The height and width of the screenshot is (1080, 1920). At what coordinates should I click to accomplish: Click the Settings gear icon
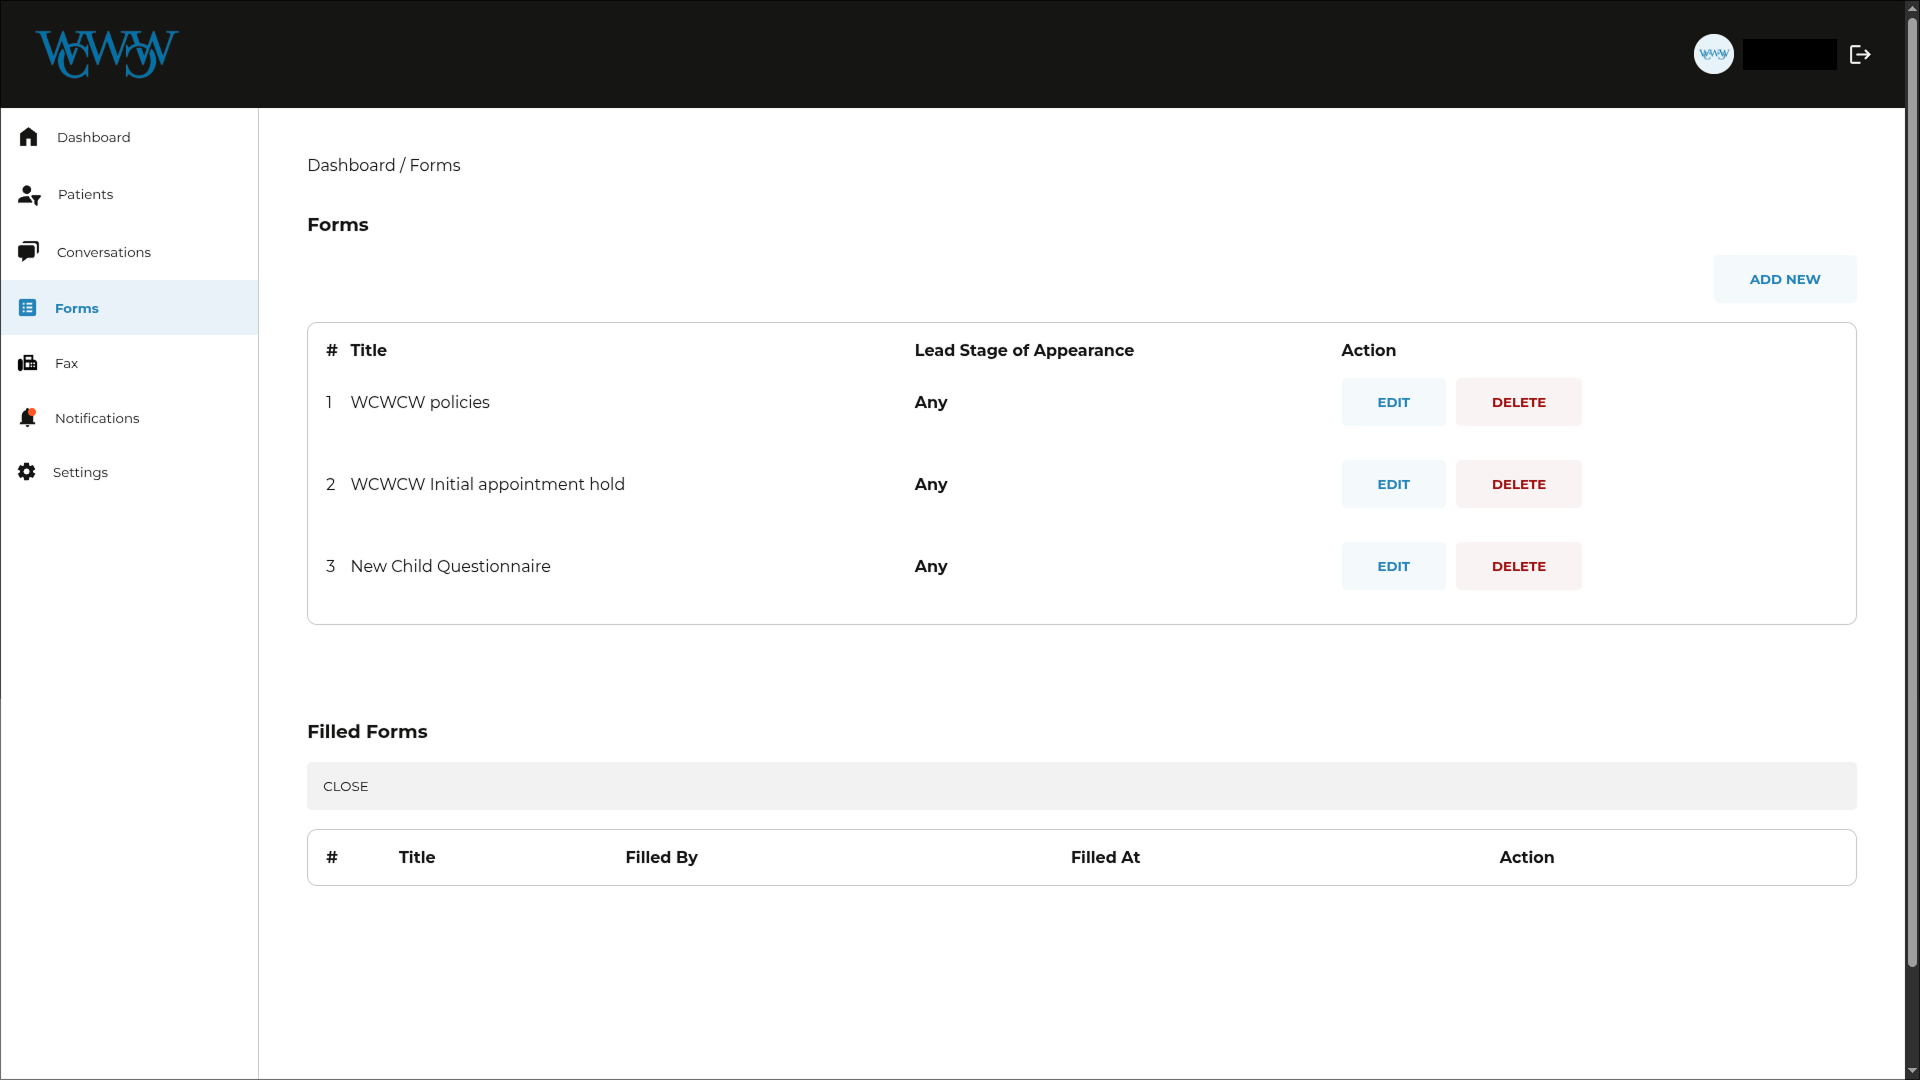tap(27, 472)
